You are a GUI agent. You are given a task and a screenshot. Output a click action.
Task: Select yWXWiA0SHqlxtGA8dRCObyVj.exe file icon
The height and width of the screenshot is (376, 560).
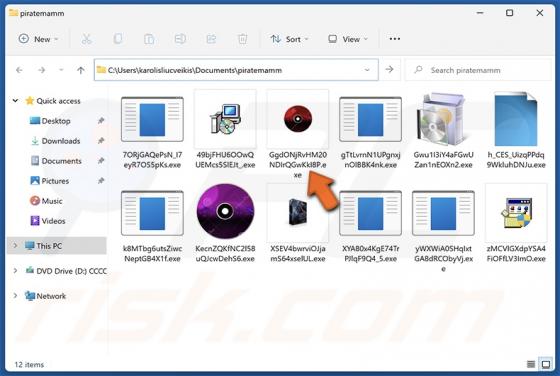coord(443,213)
